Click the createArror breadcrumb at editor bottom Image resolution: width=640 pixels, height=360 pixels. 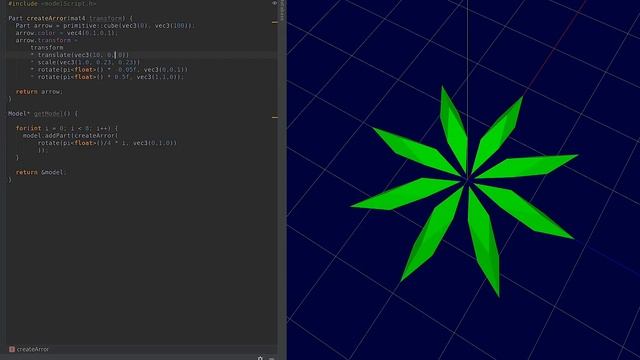tap(33, 349)
